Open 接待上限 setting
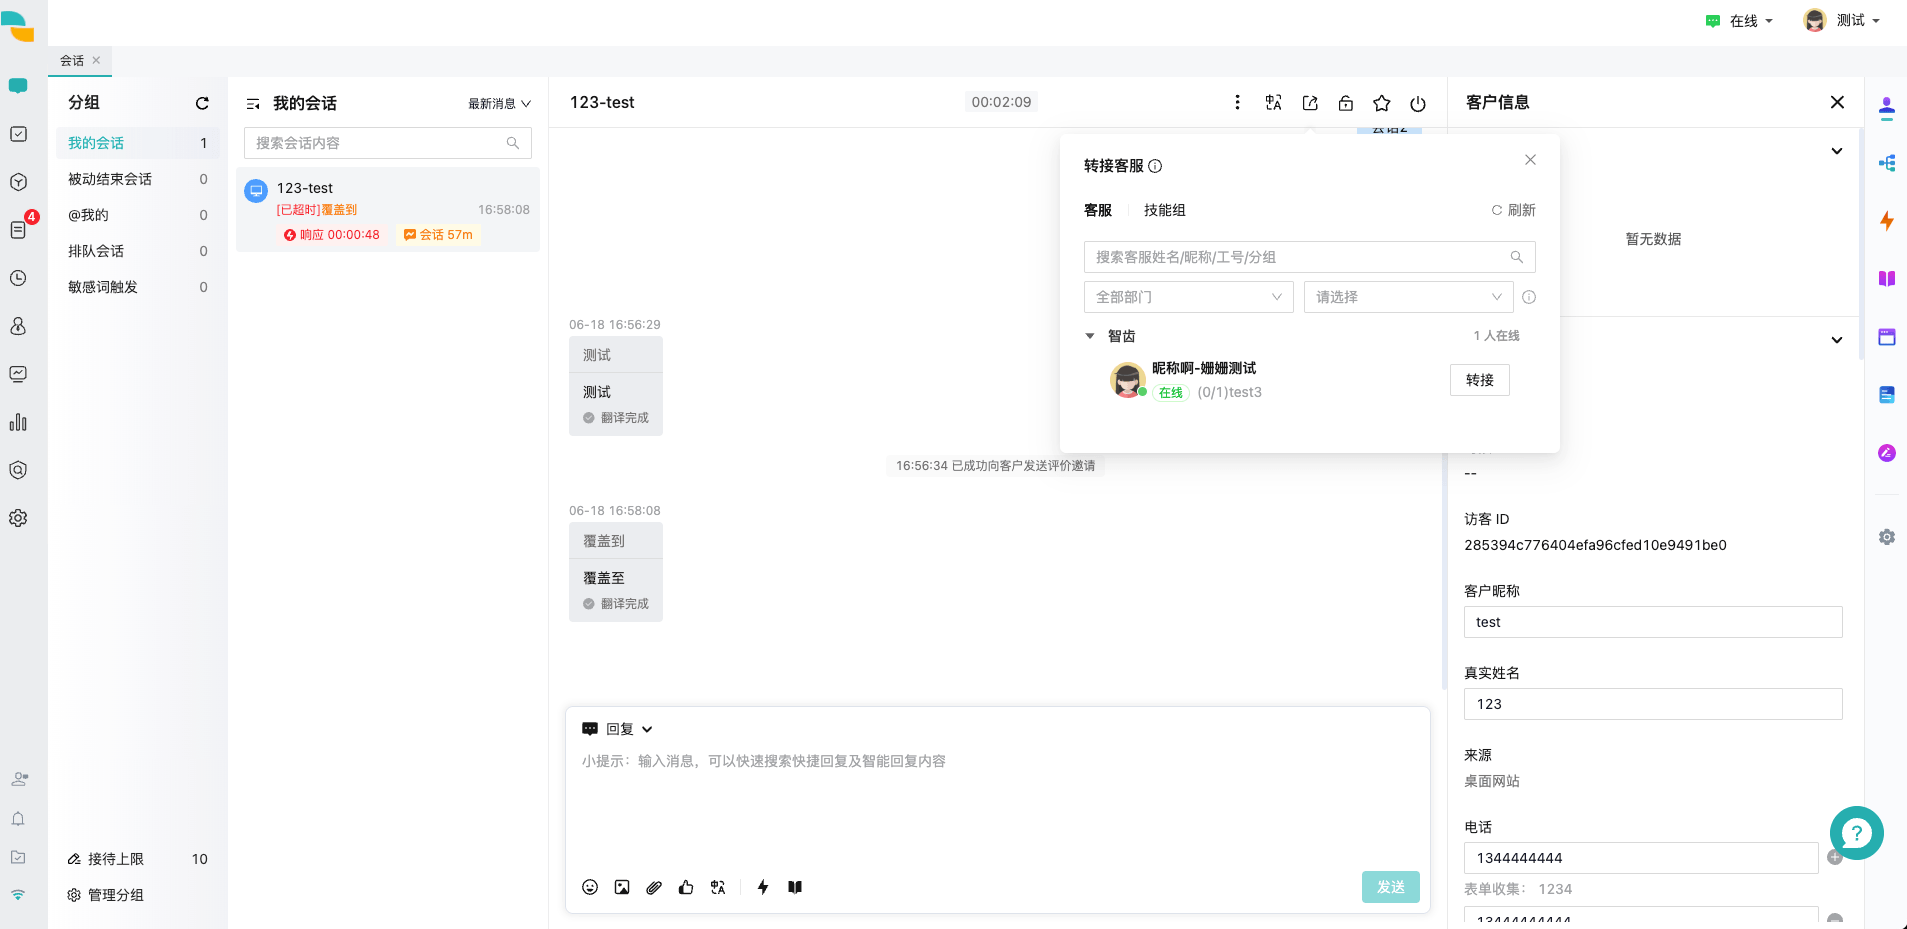The image size is (1907, 929). click(x=106, y=859)
